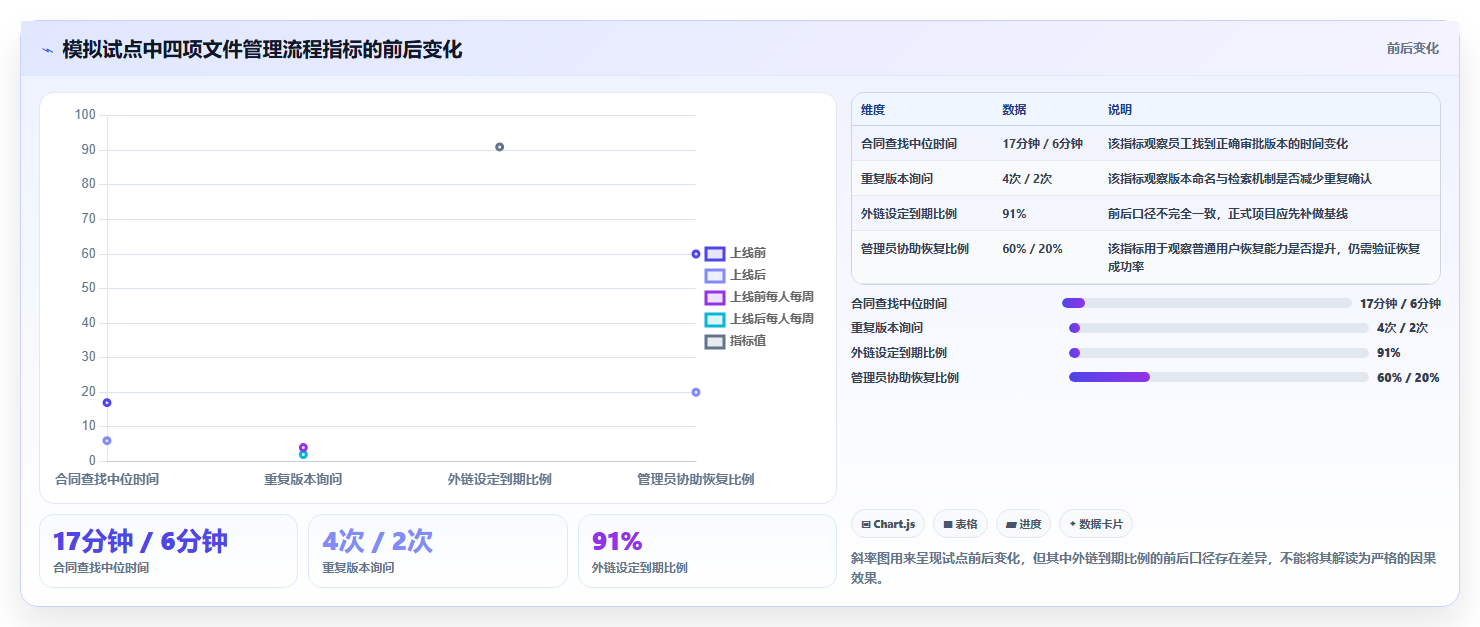Click the 说明 column header

click(1120, 110)
